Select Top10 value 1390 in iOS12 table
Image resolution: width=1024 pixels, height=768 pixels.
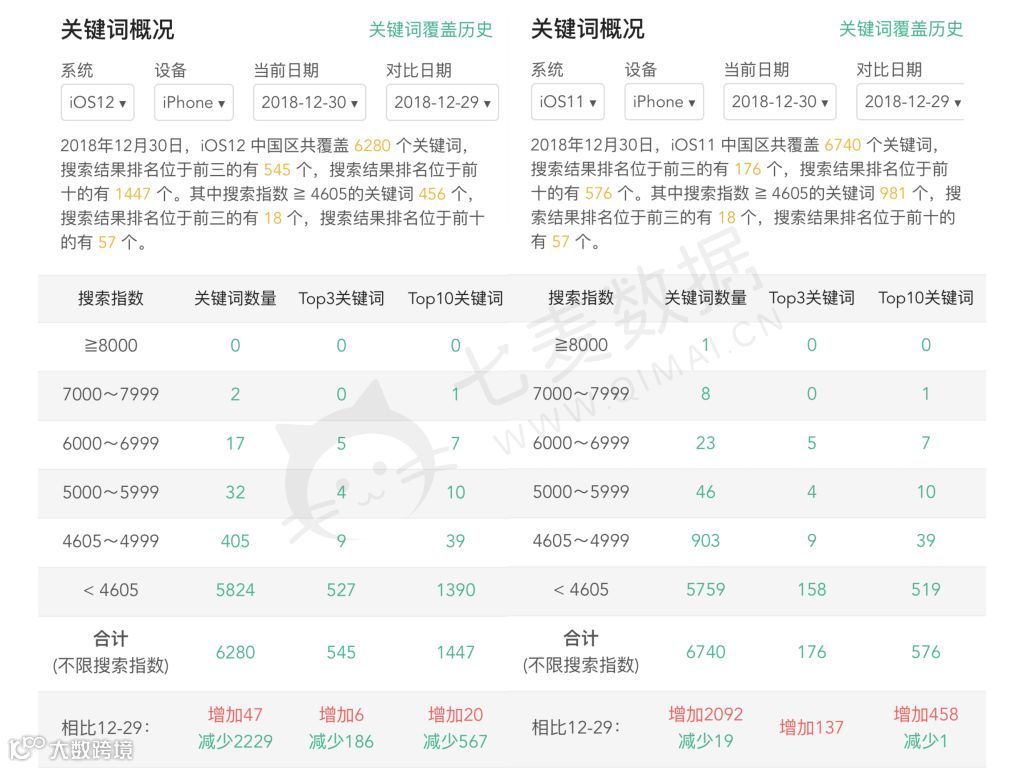[456, 590]
